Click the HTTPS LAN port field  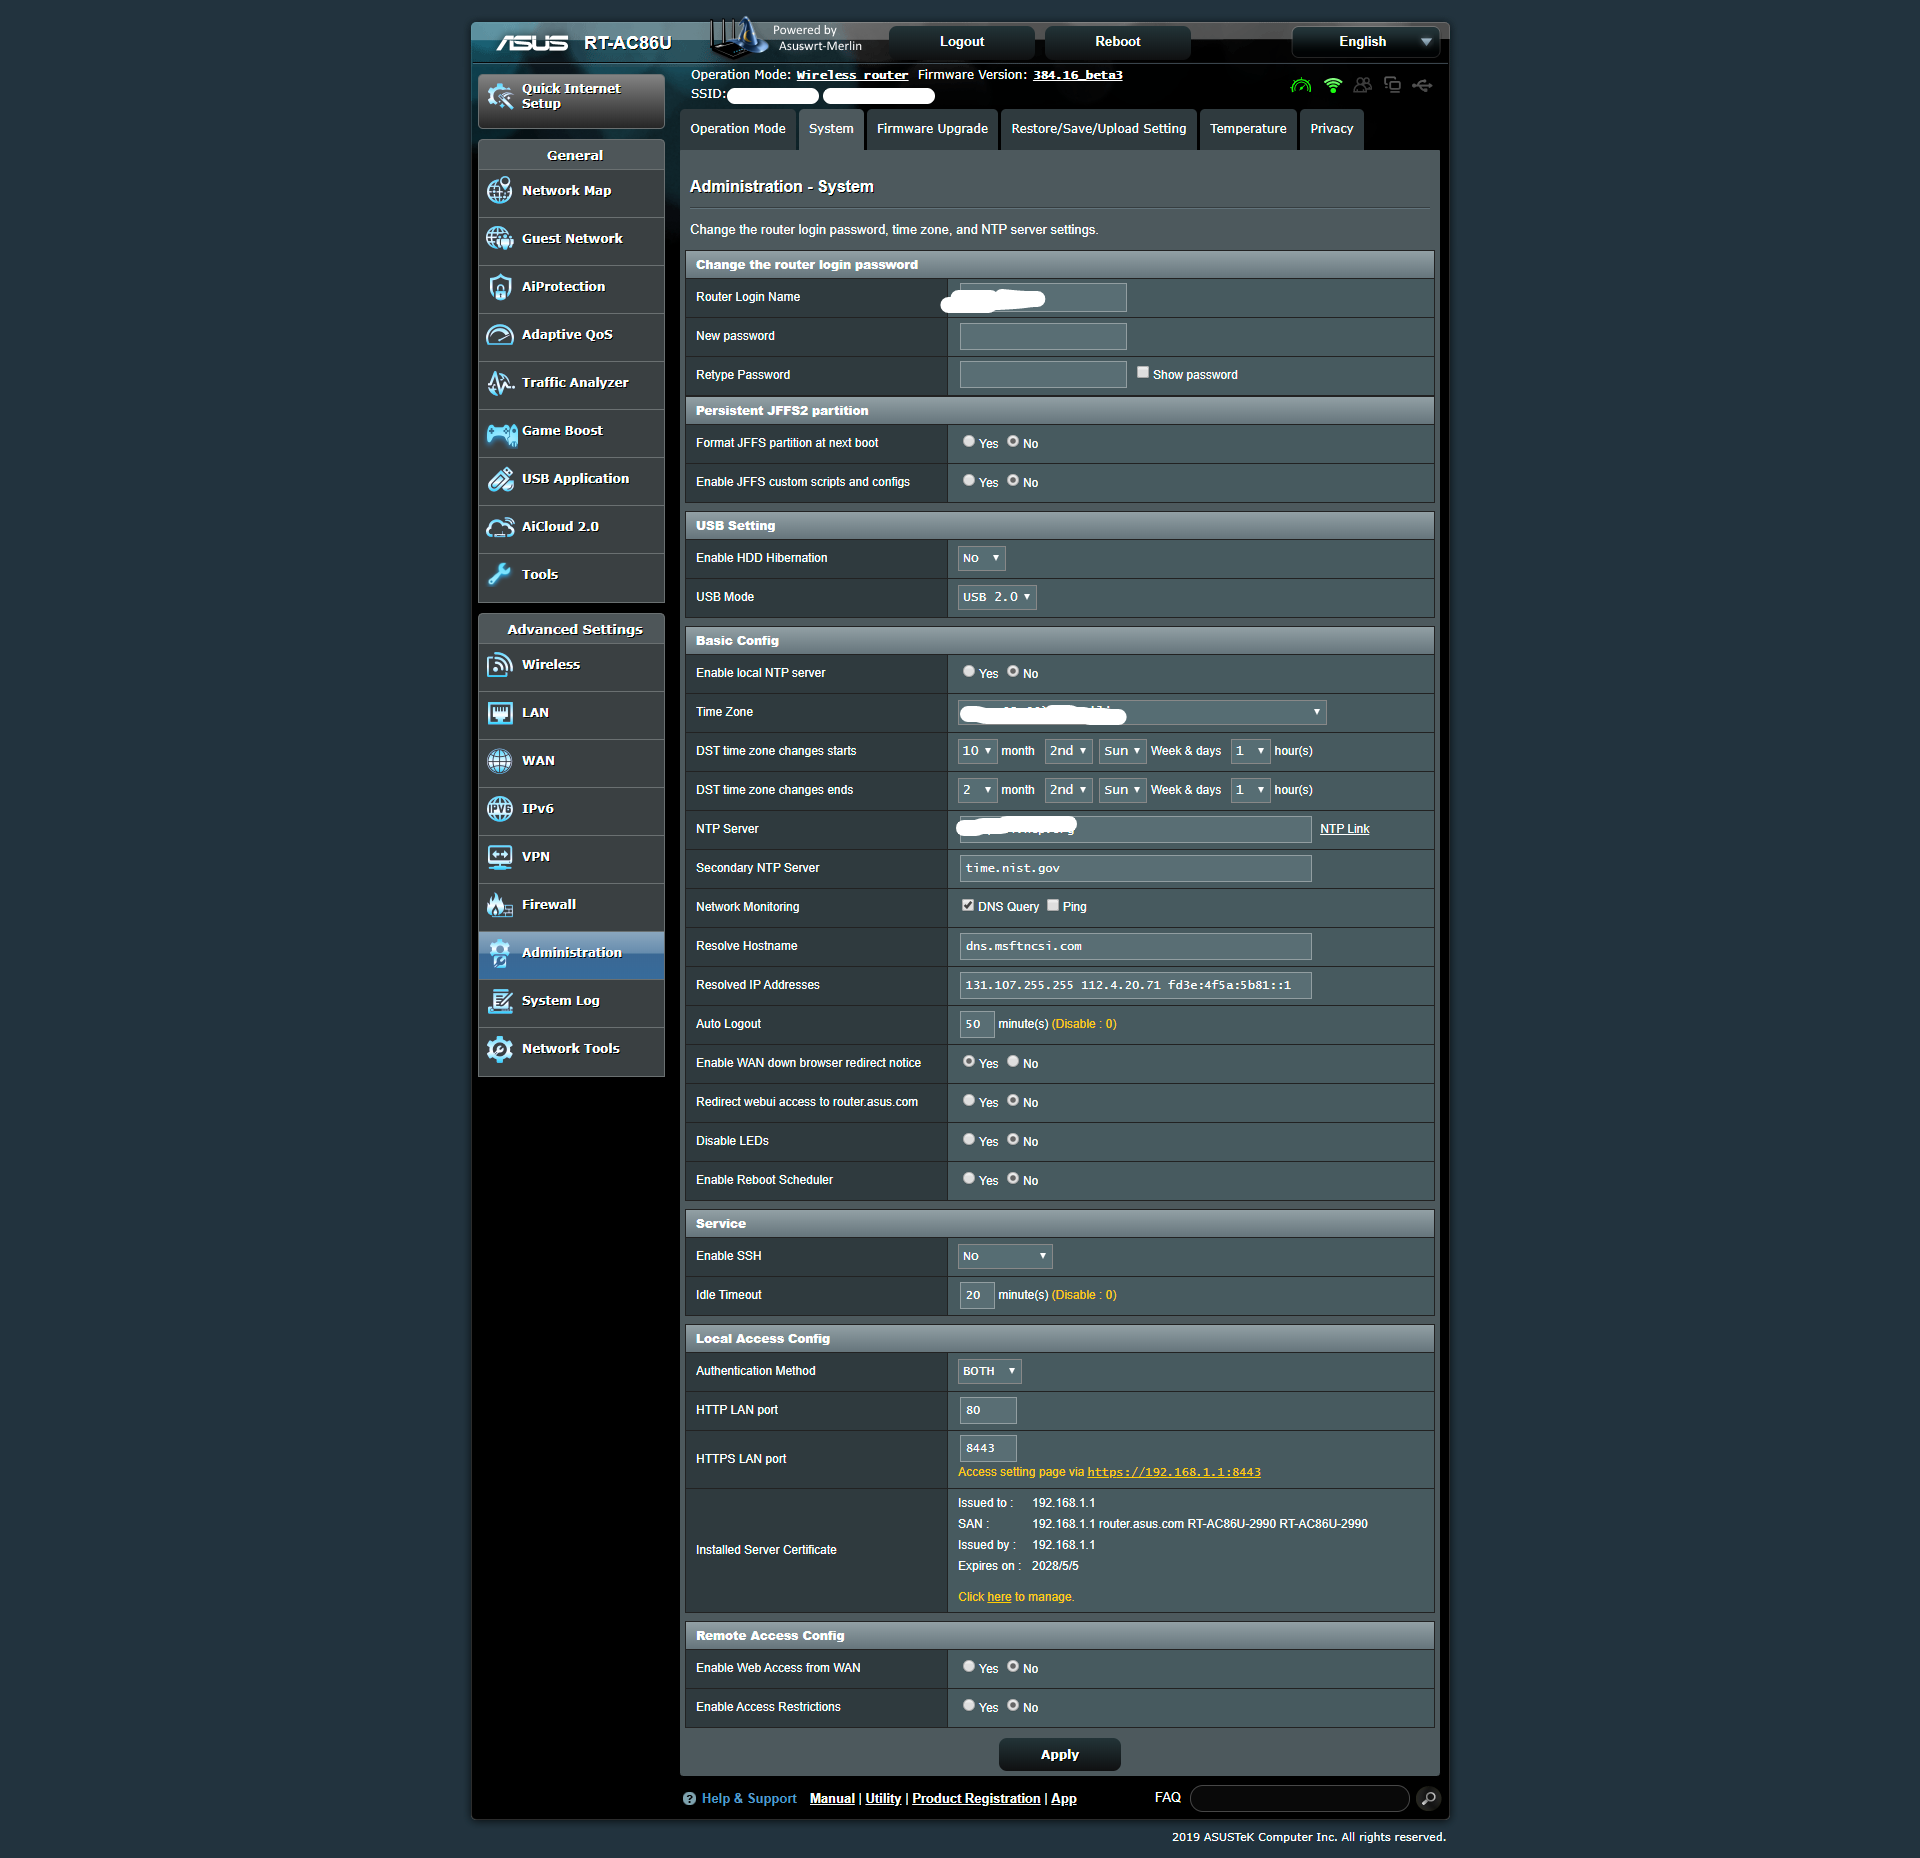(x=988, y=1448)
